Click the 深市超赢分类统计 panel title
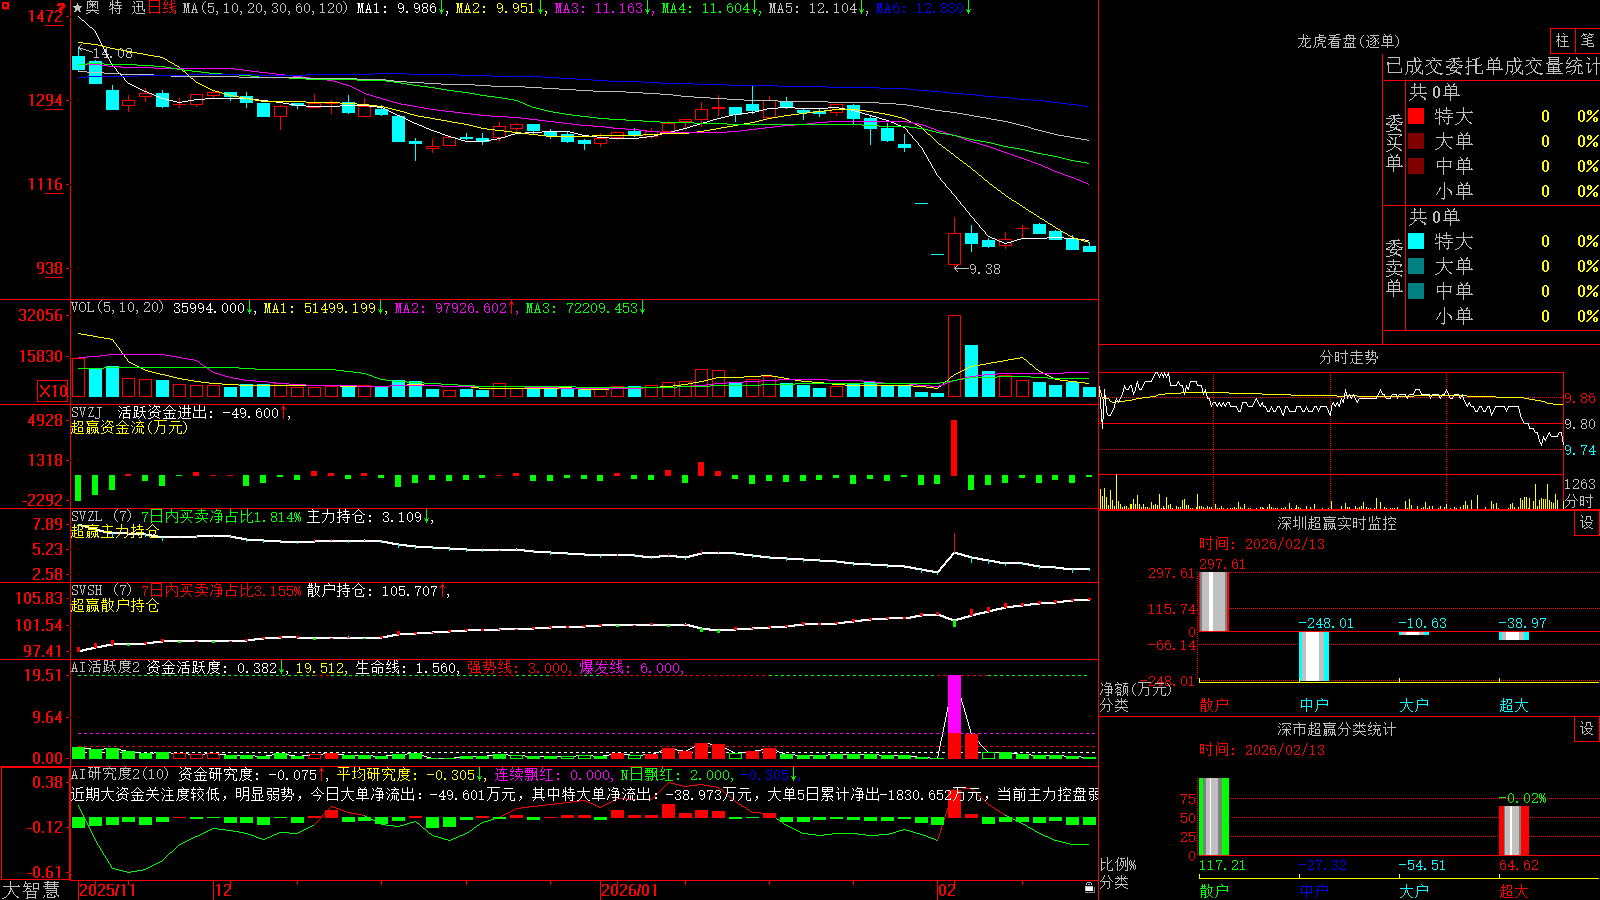This screenshot has width=1600, height=900. click(x=1337, y=729)
